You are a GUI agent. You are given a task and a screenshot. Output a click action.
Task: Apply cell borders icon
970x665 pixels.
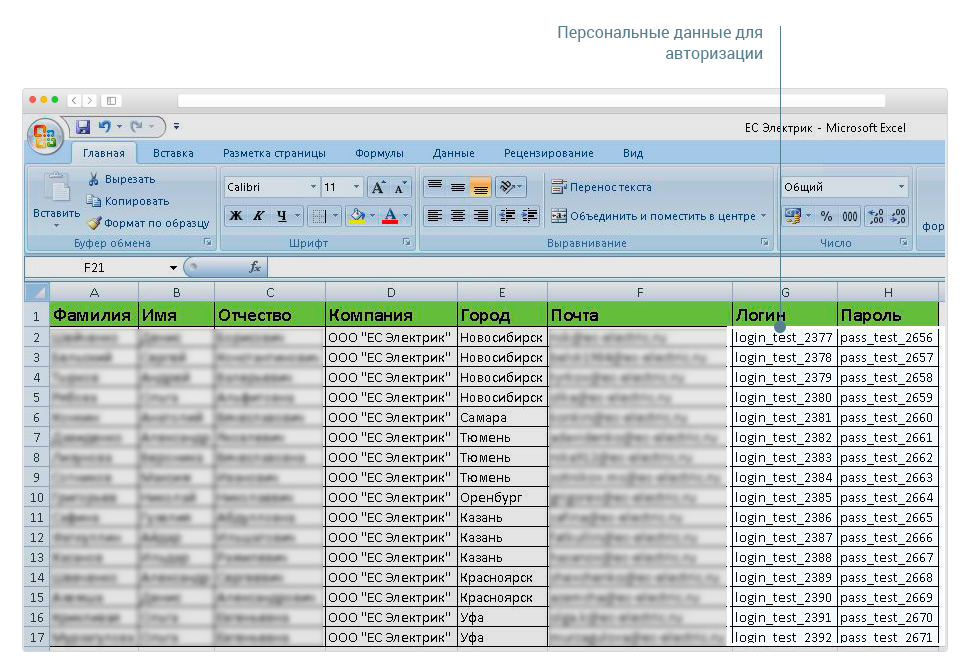(x=319, y=216)
